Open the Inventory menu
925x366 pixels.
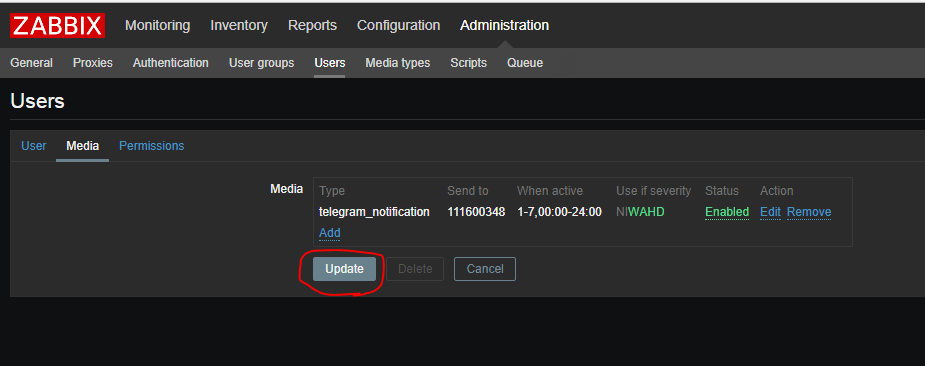tap(239, 25)
